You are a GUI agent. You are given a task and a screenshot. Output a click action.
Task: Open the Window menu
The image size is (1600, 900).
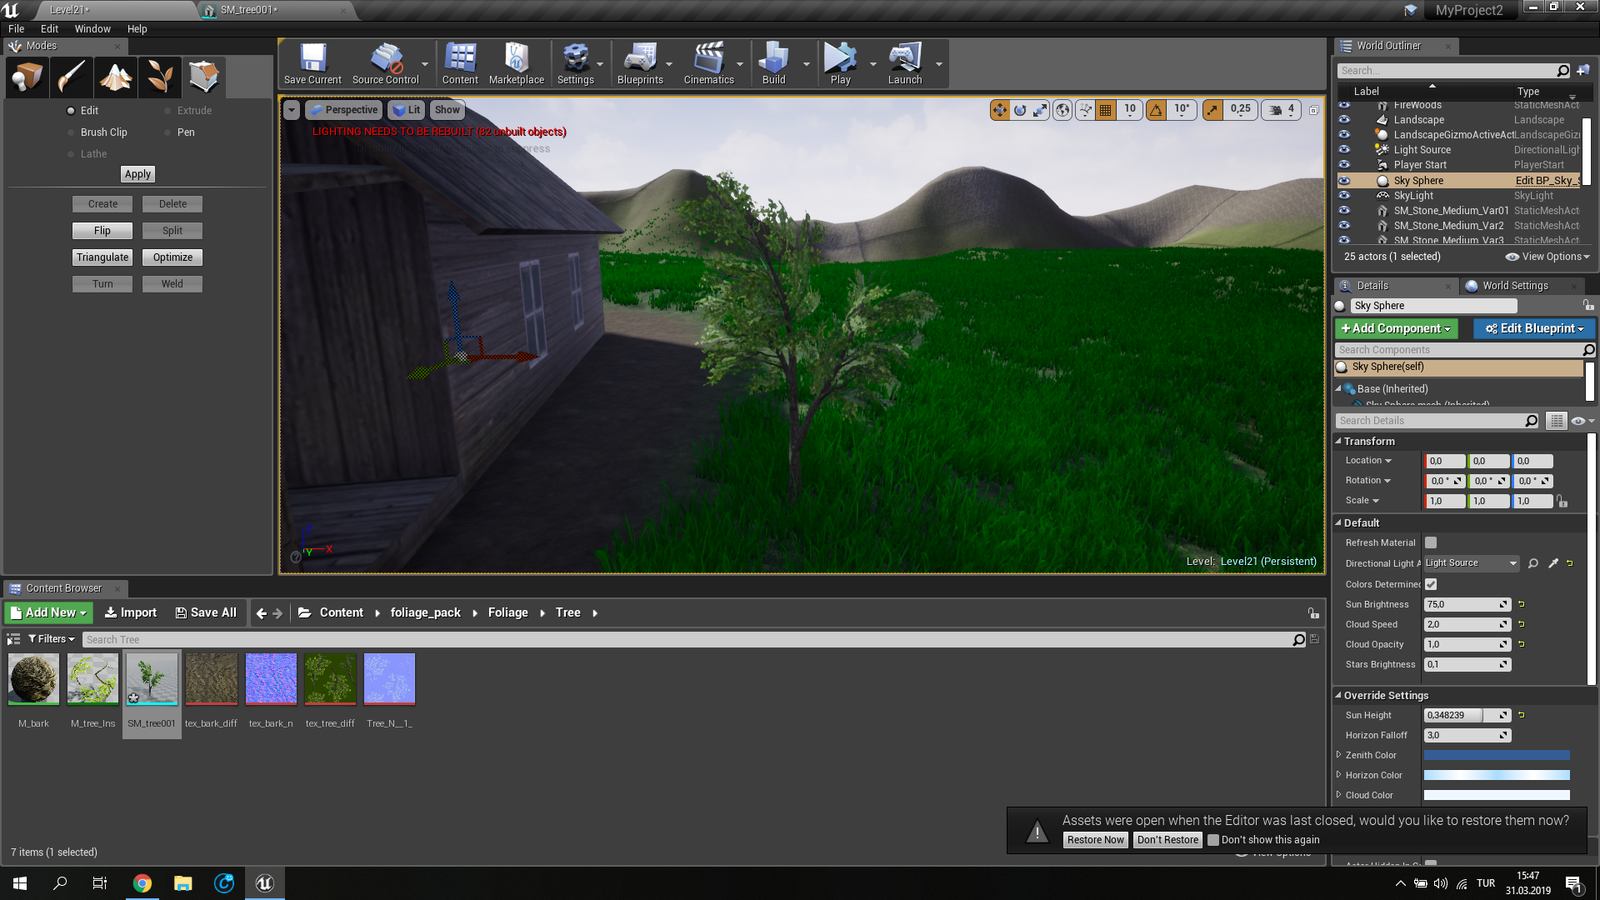[92, 29]
